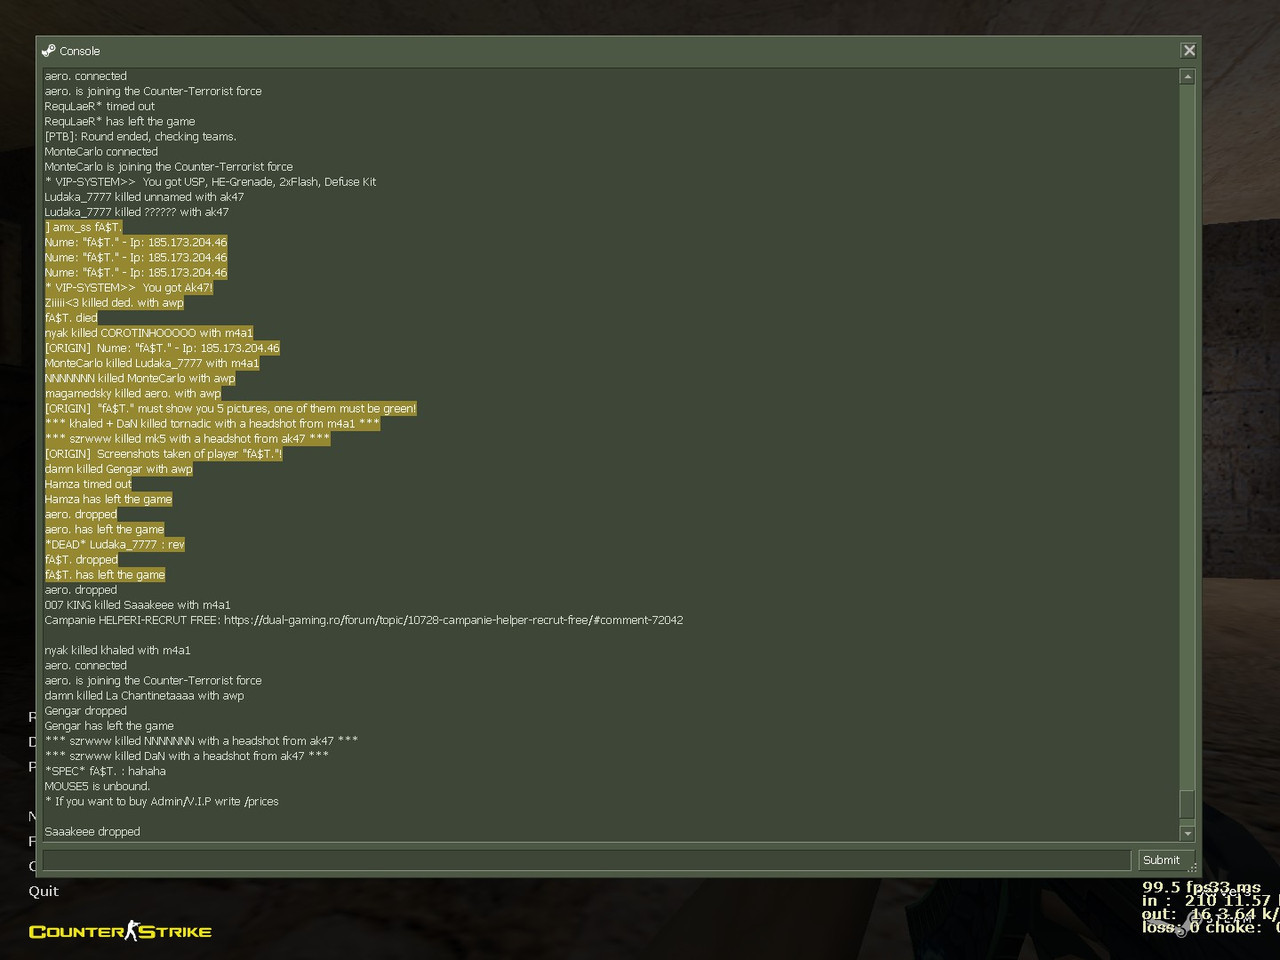Click the console scrollbar down arrow
Image resolution: width=1280 pixels, height=960 pixels.
click(1187, 833)
